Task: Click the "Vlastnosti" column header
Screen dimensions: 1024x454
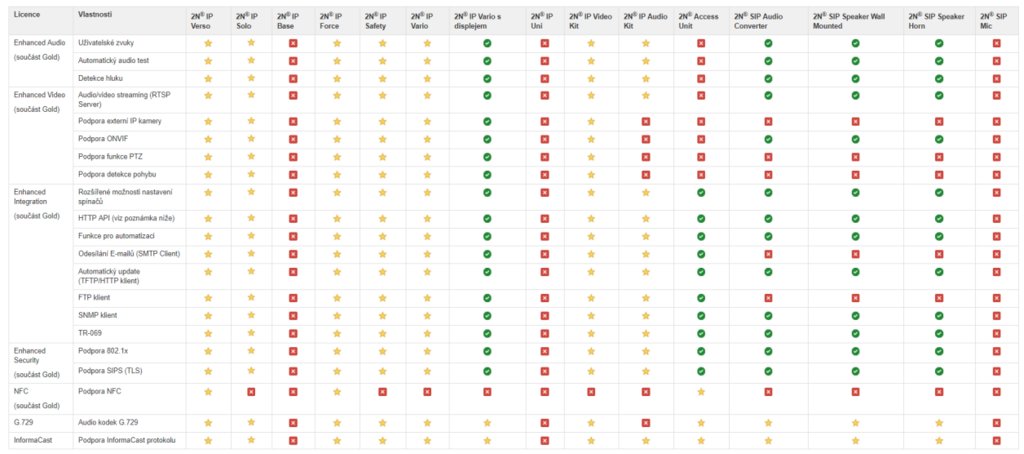Action: coord(95,17)
